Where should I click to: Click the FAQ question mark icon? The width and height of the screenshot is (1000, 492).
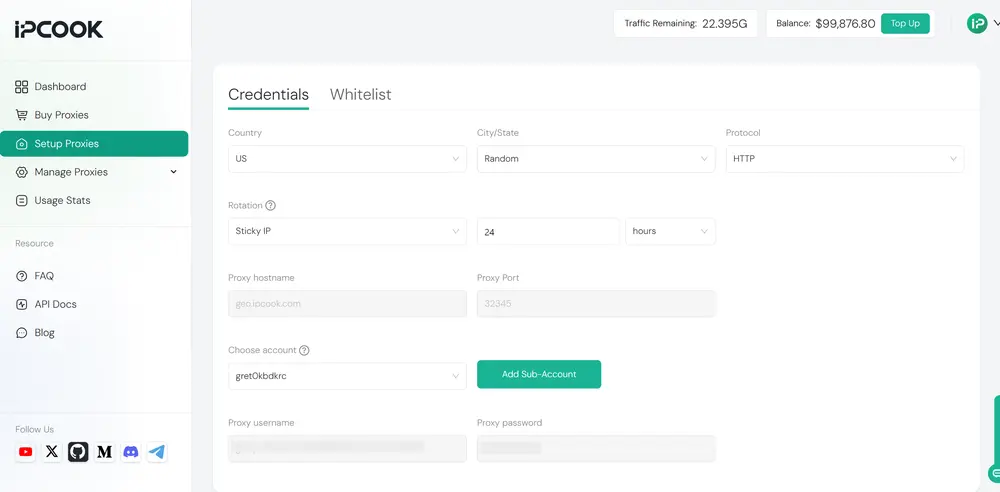tap(22, 276)
